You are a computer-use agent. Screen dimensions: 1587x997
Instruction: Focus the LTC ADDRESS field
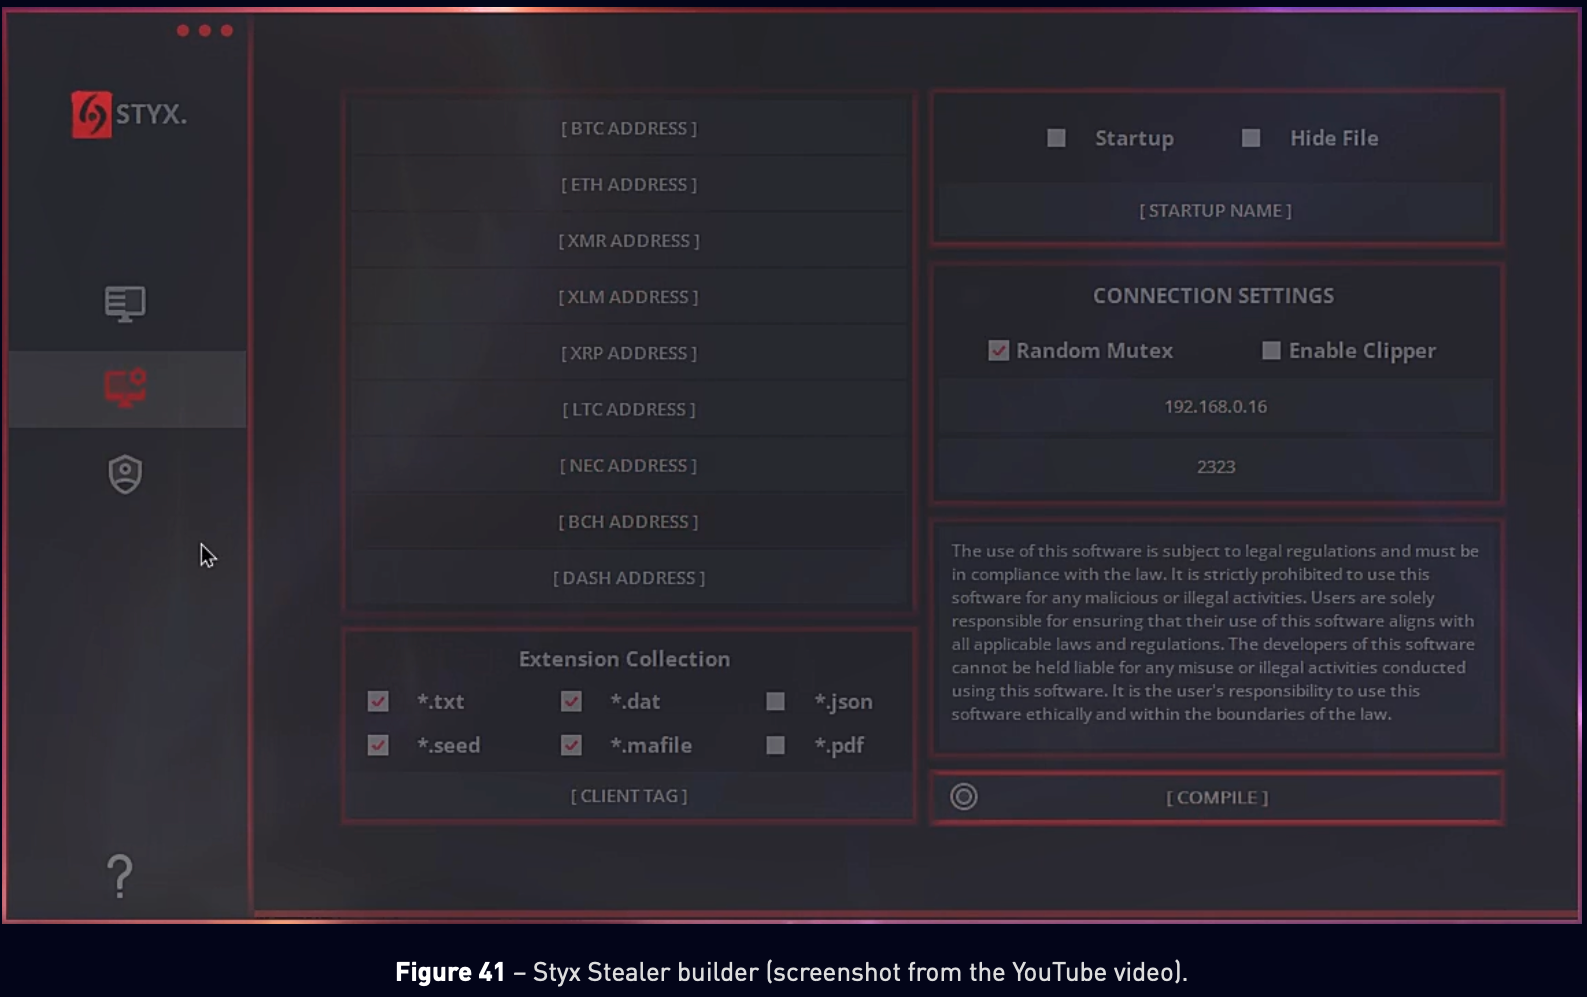point(629,409)
